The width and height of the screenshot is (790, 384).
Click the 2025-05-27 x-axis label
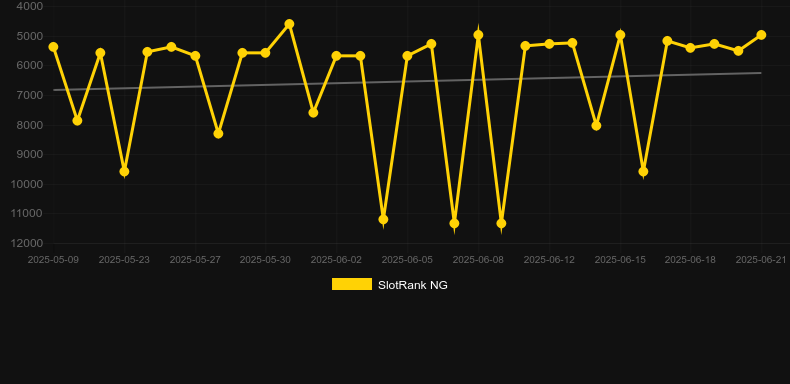[195, 260]
